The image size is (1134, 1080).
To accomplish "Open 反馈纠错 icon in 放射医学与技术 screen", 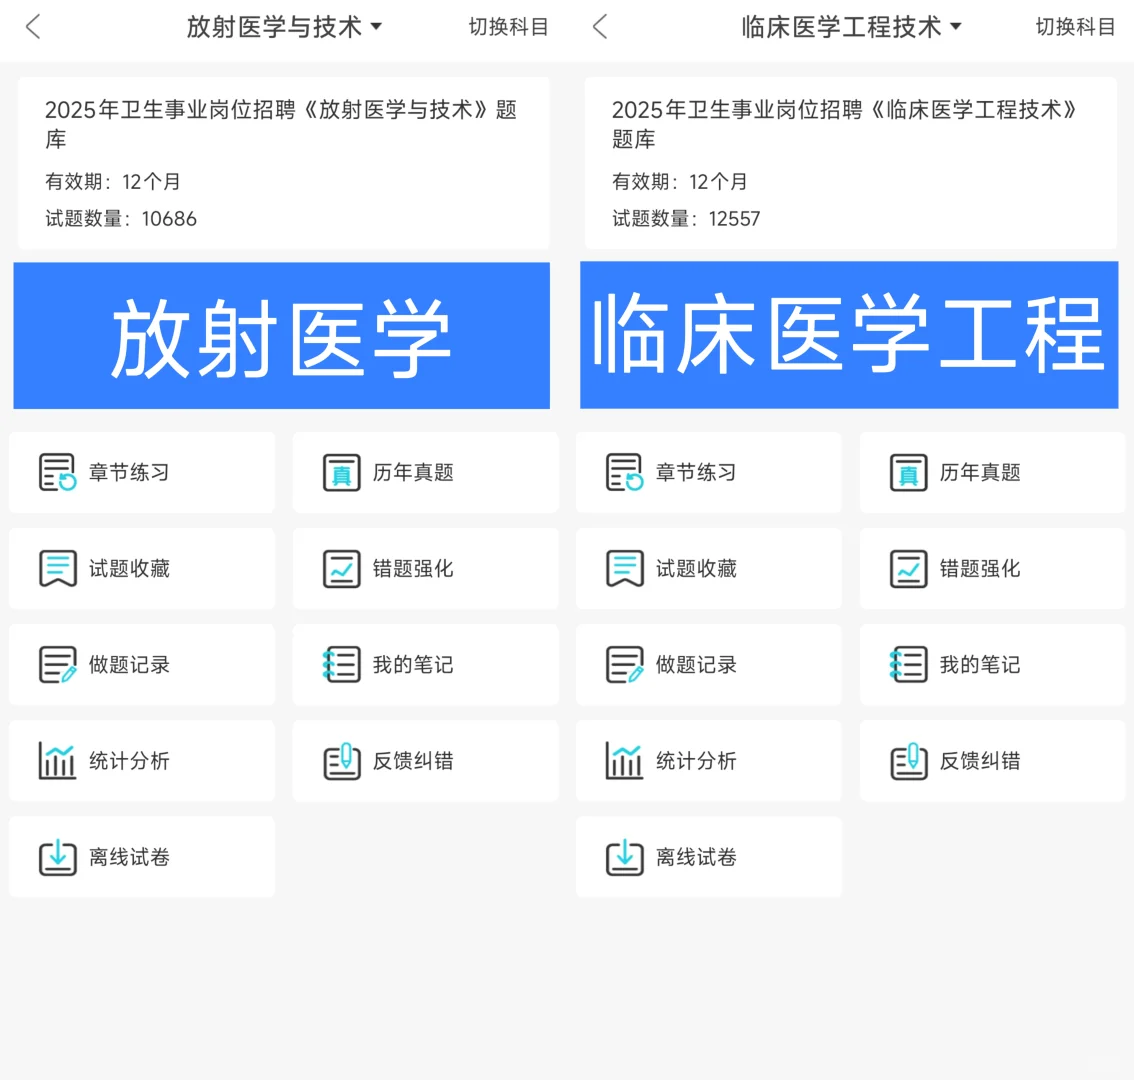I will [341, 761].
